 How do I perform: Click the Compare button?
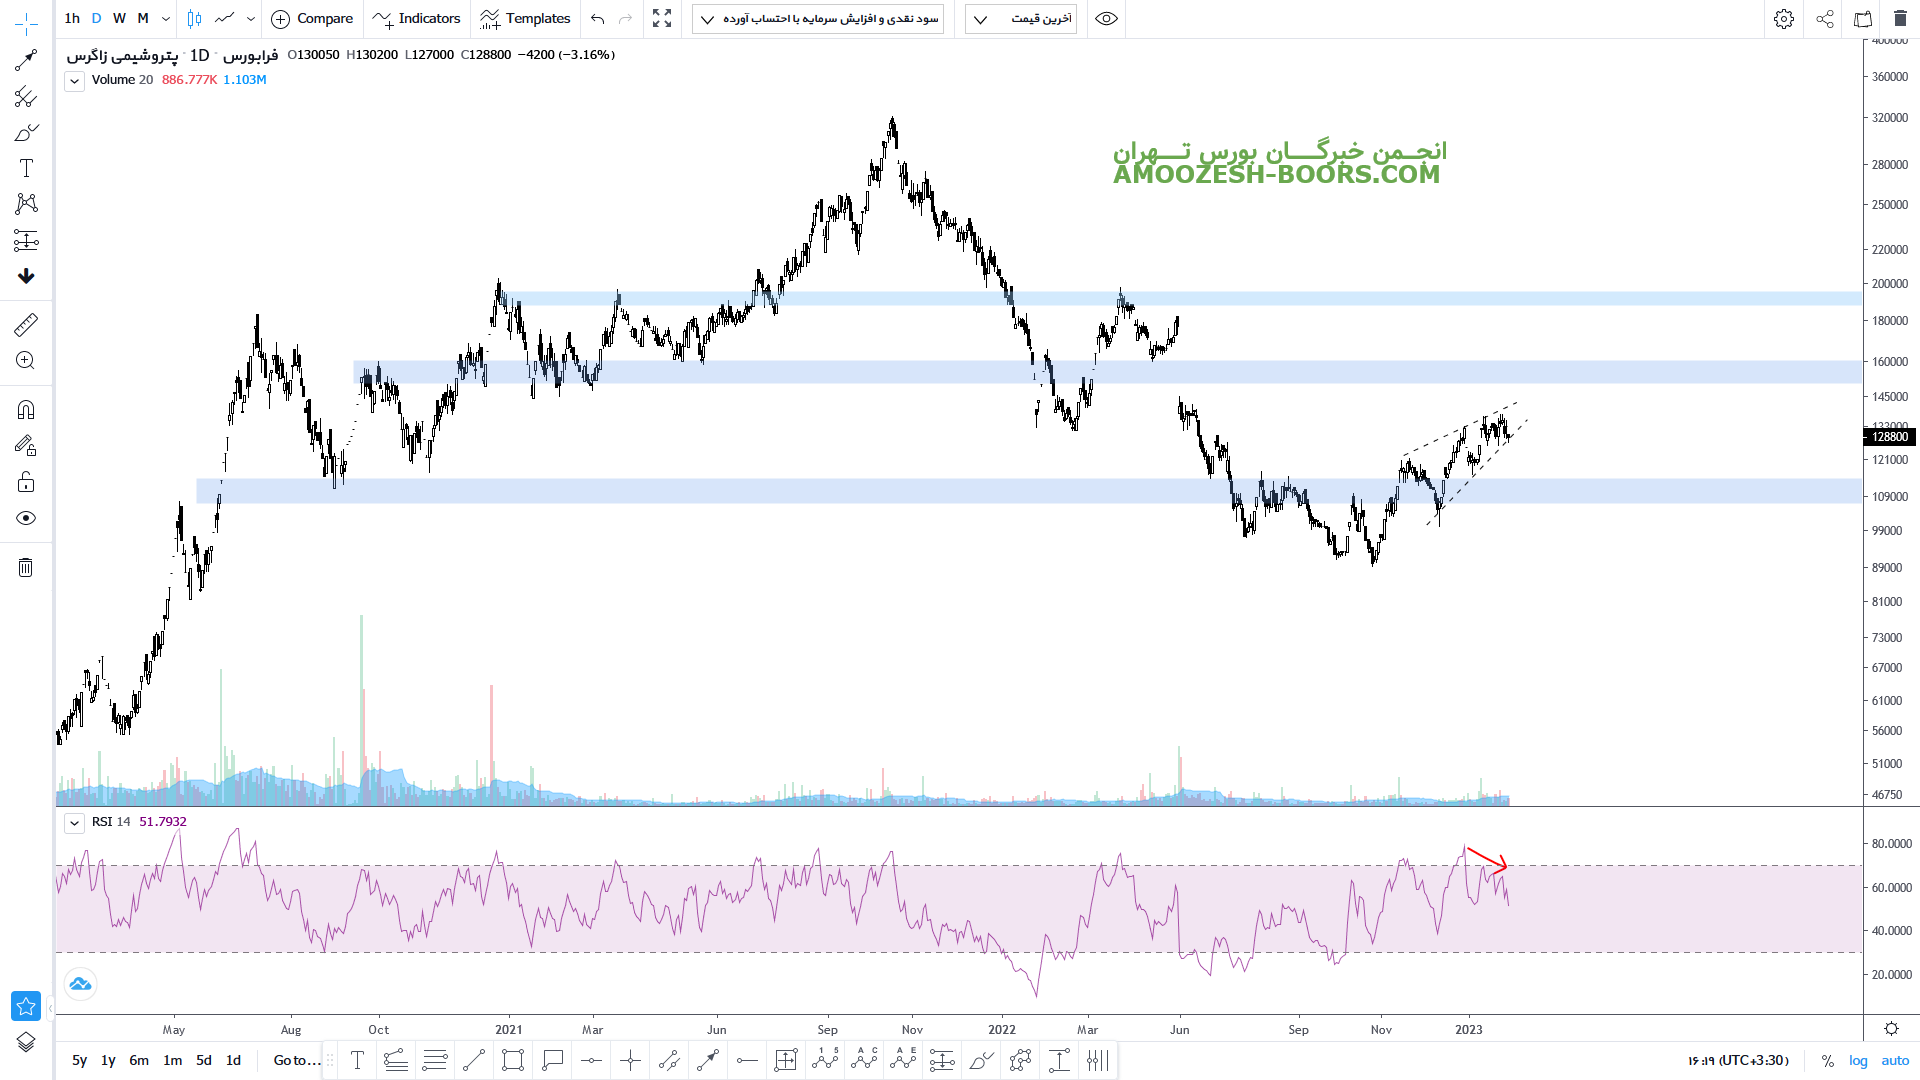click(x=312, y=19)
